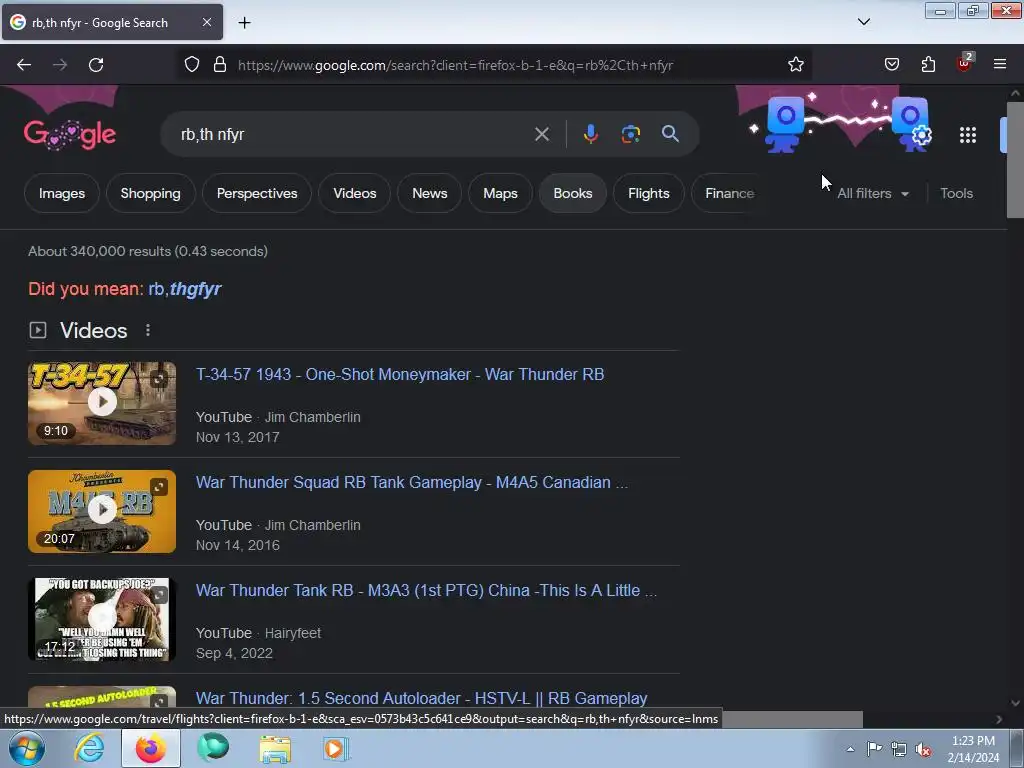Bookmark this page with the star icon
The height and width of the screenshot is (768, 1024).
click(x=795, y=64)
